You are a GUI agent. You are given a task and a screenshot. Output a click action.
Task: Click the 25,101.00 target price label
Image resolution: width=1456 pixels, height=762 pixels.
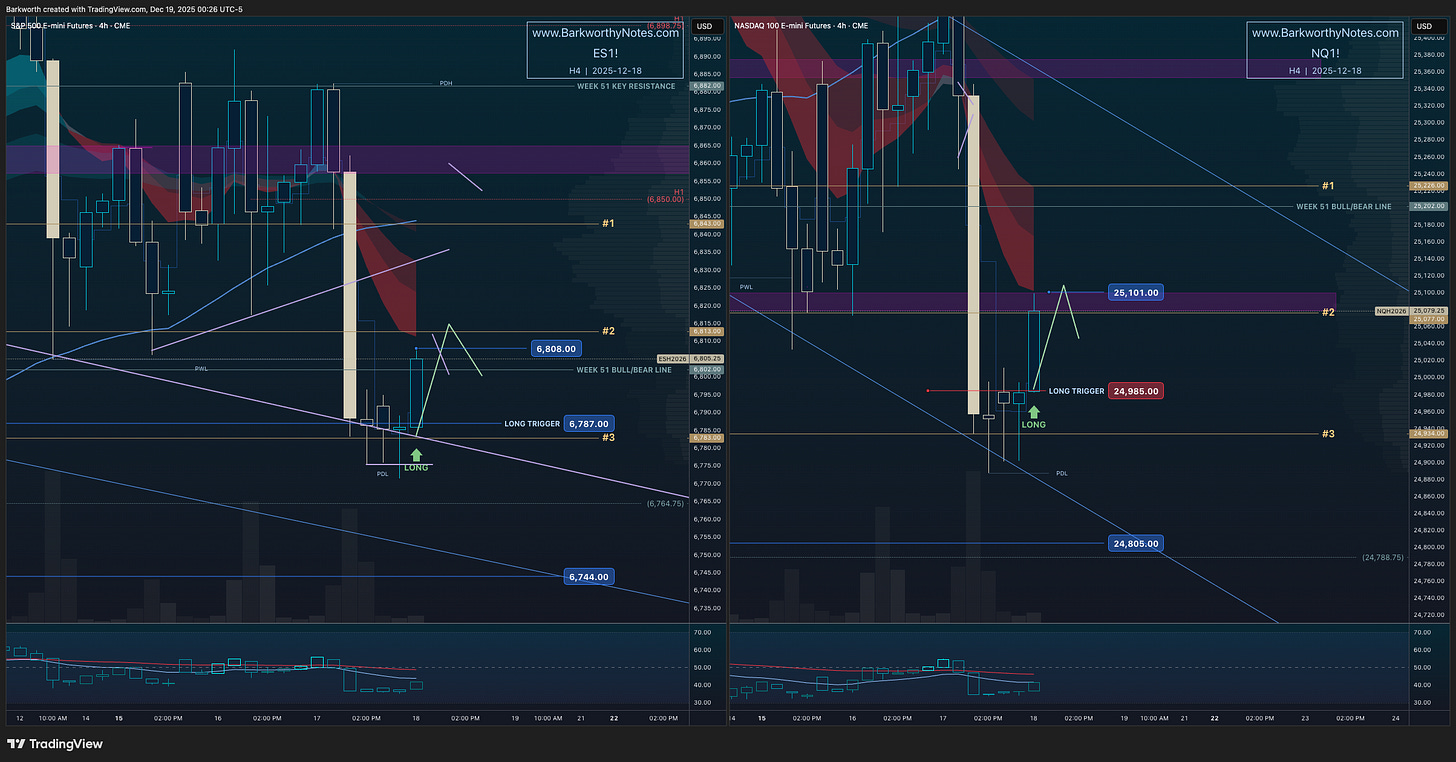point(1137,293)
